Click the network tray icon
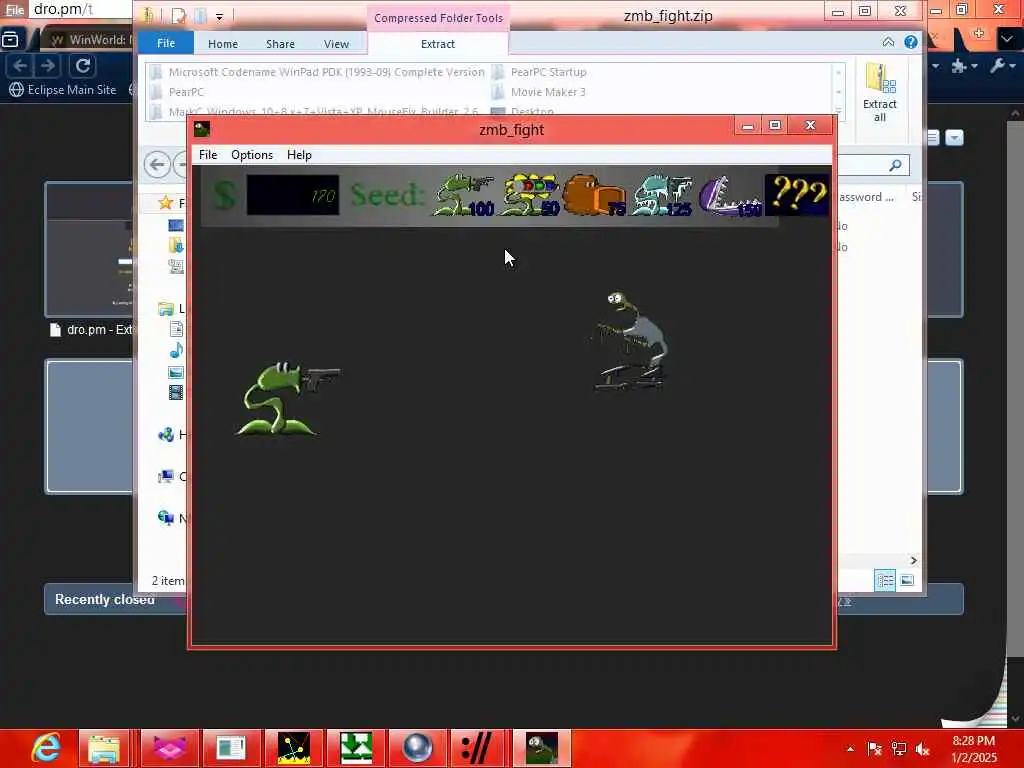The height and width of the screenshot is (768, 1024). pos(899,749)
